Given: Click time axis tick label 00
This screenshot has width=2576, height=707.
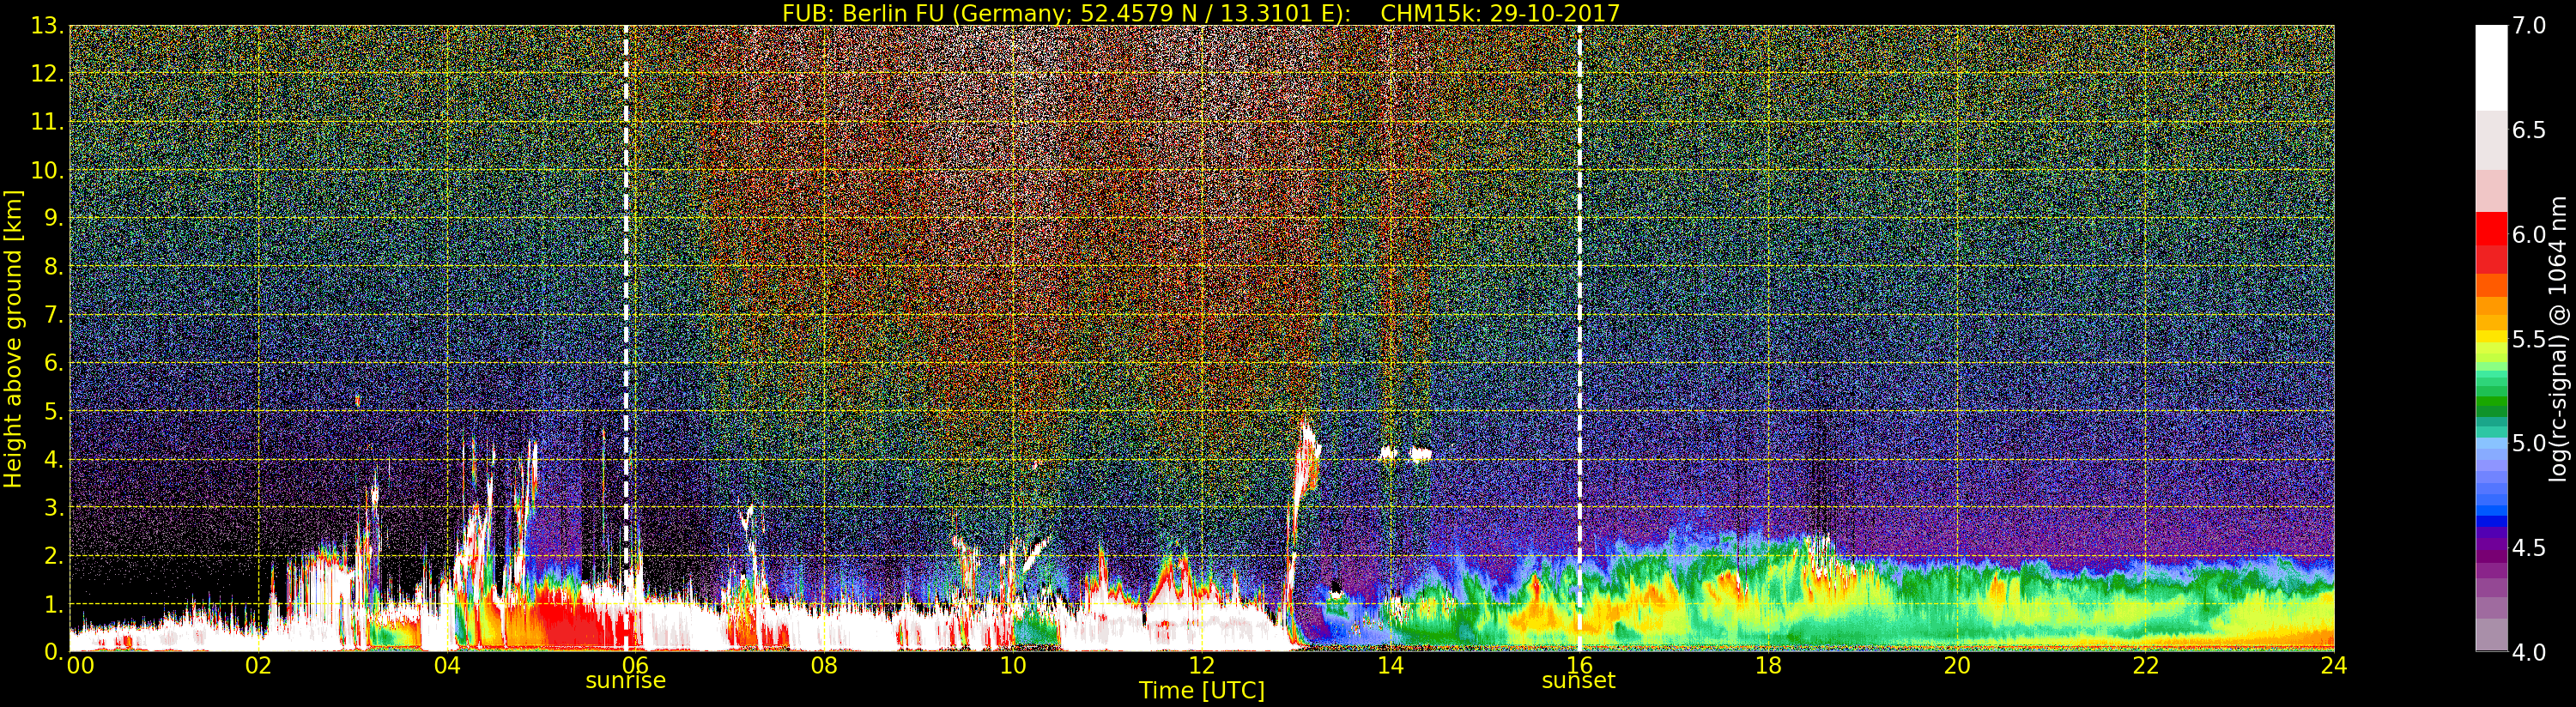Looking at the screenshot, I should [x=80, y=665].
